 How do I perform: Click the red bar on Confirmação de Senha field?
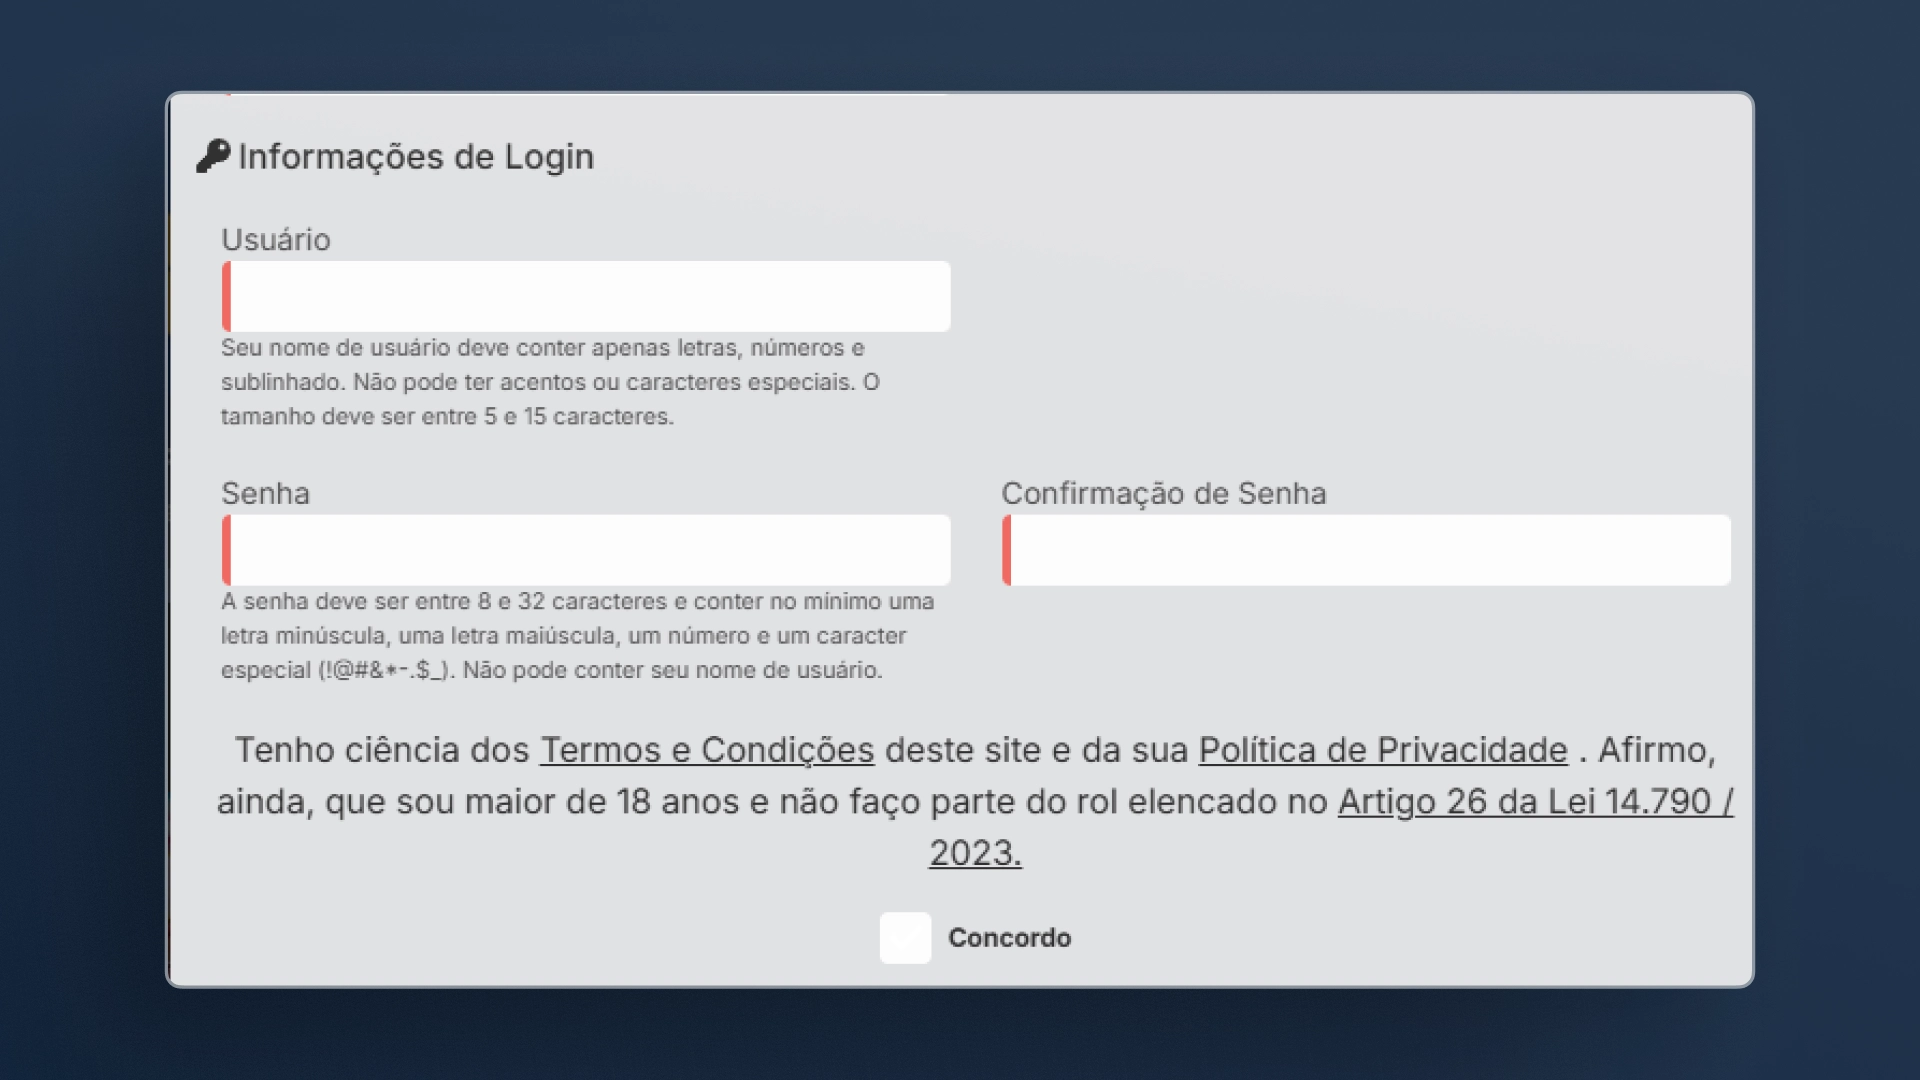(1008, 550)
